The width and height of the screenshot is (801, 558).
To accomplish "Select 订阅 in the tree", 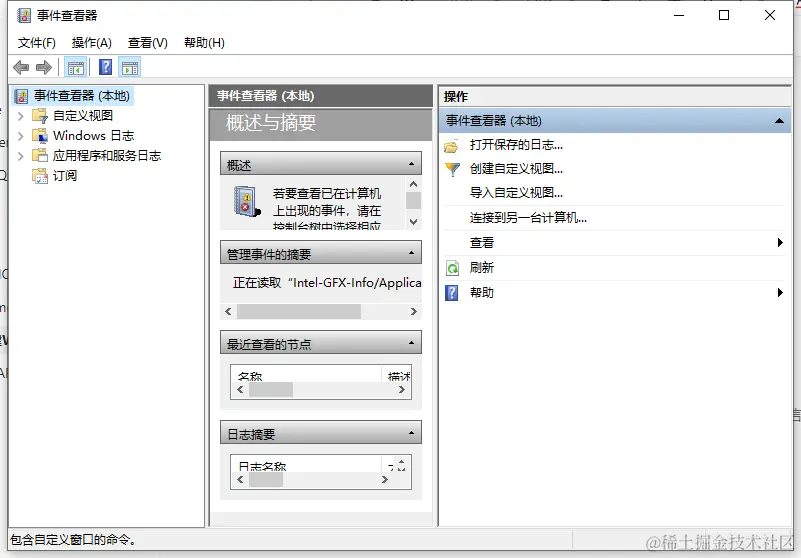I will [x=65, y=176].
